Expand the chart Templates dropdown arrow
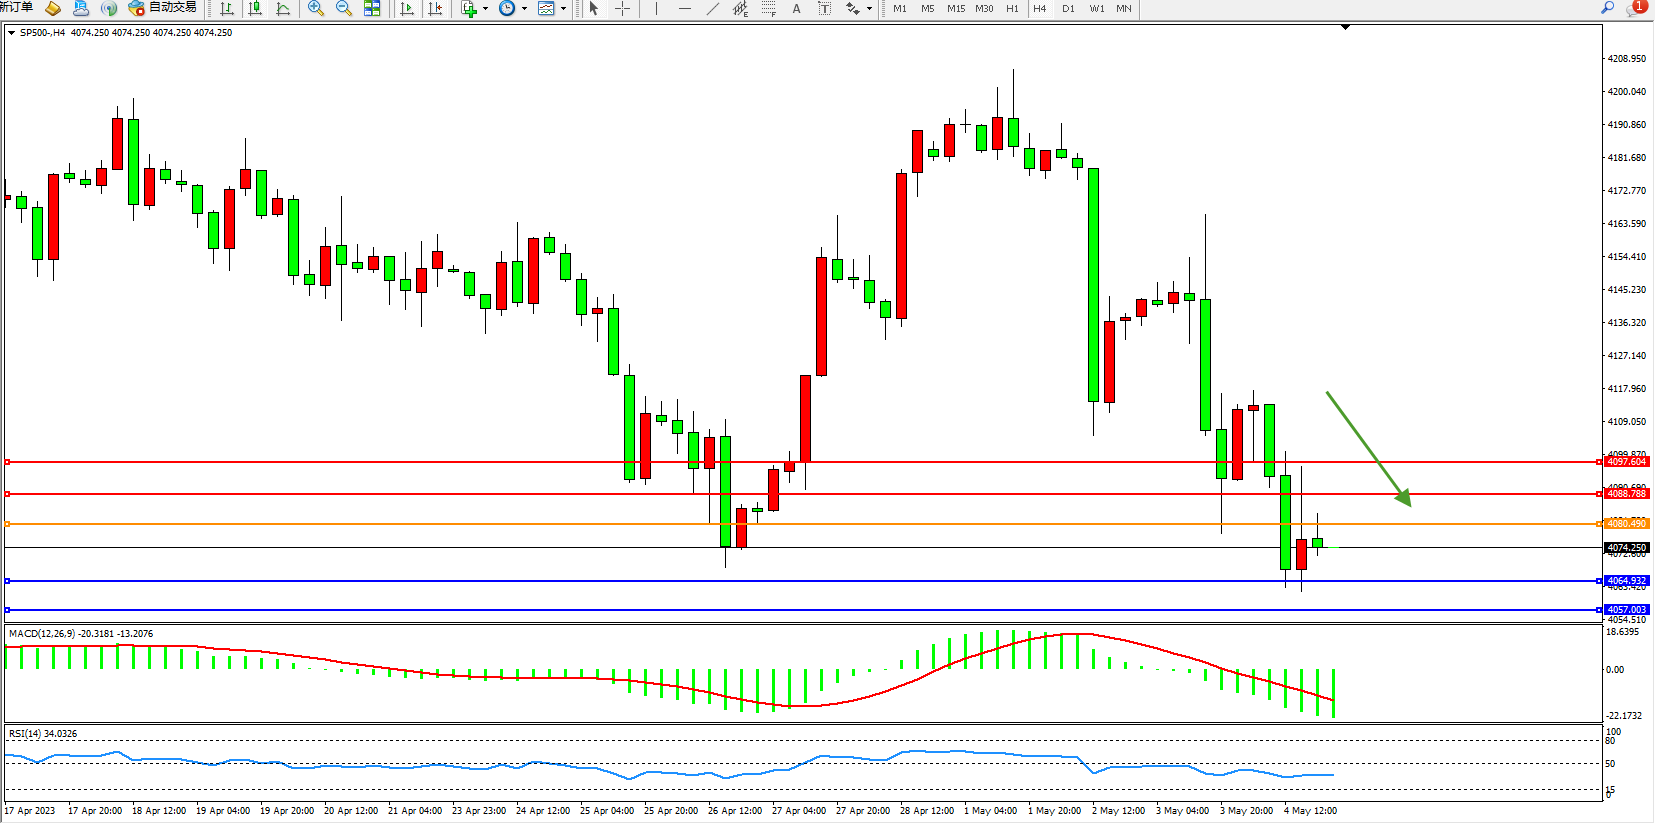The height and width of the screenshot is (824, 1655). click(x=563, y=9)
